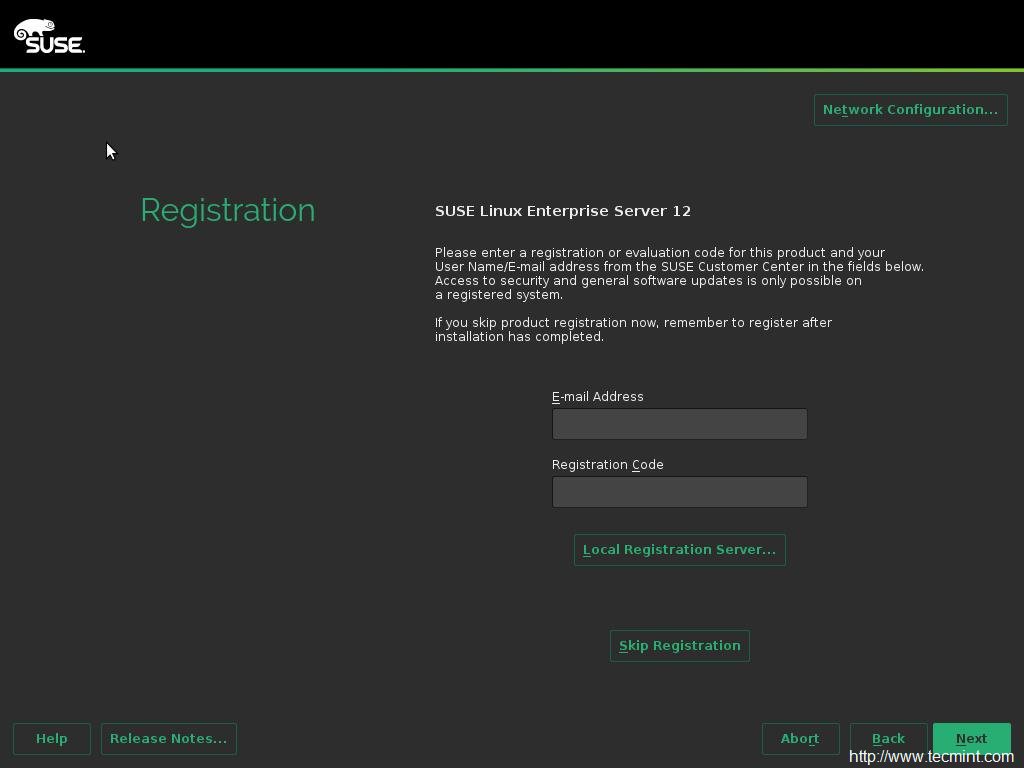
Task: Go Back to the previous step
Action: [888, 739]
